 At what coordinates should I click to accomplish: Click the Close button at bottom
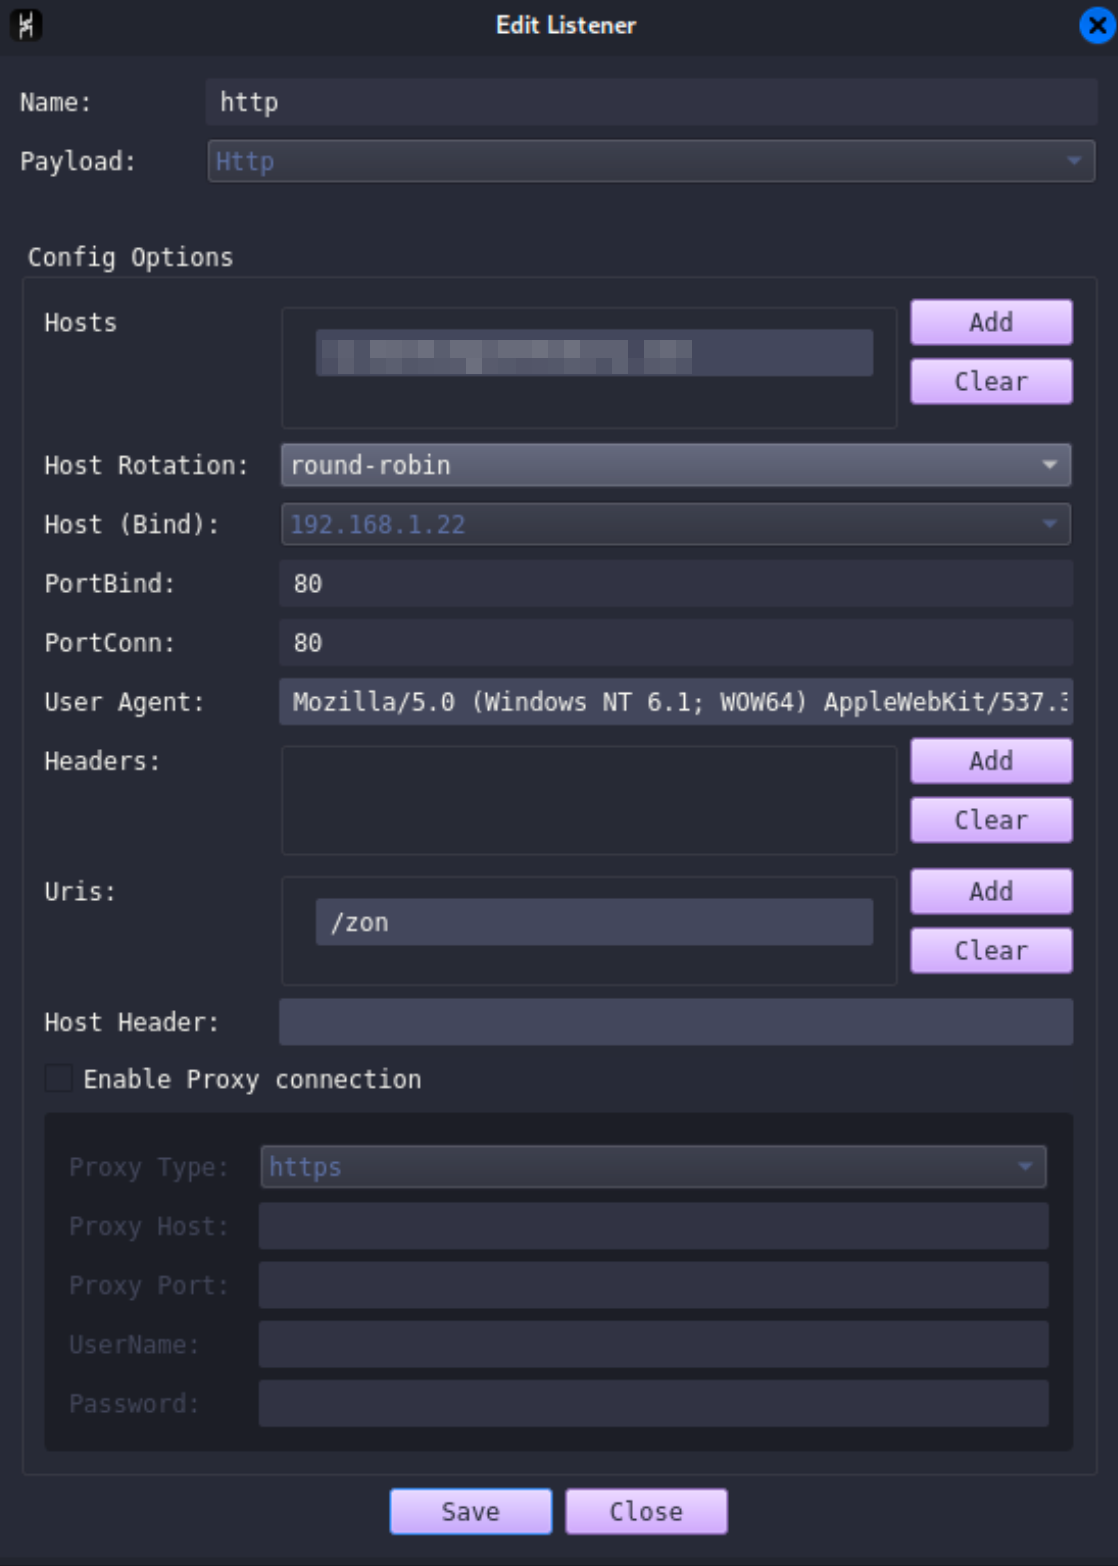click(x=646, y=1511)
